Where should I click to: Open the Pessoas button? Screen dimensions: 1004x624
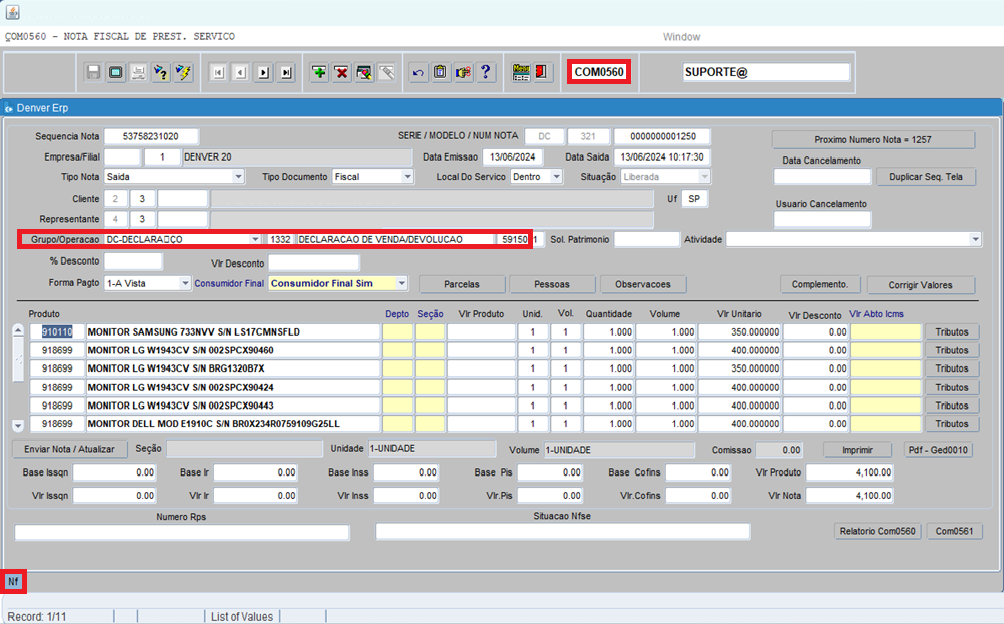(x=552, y=284)
